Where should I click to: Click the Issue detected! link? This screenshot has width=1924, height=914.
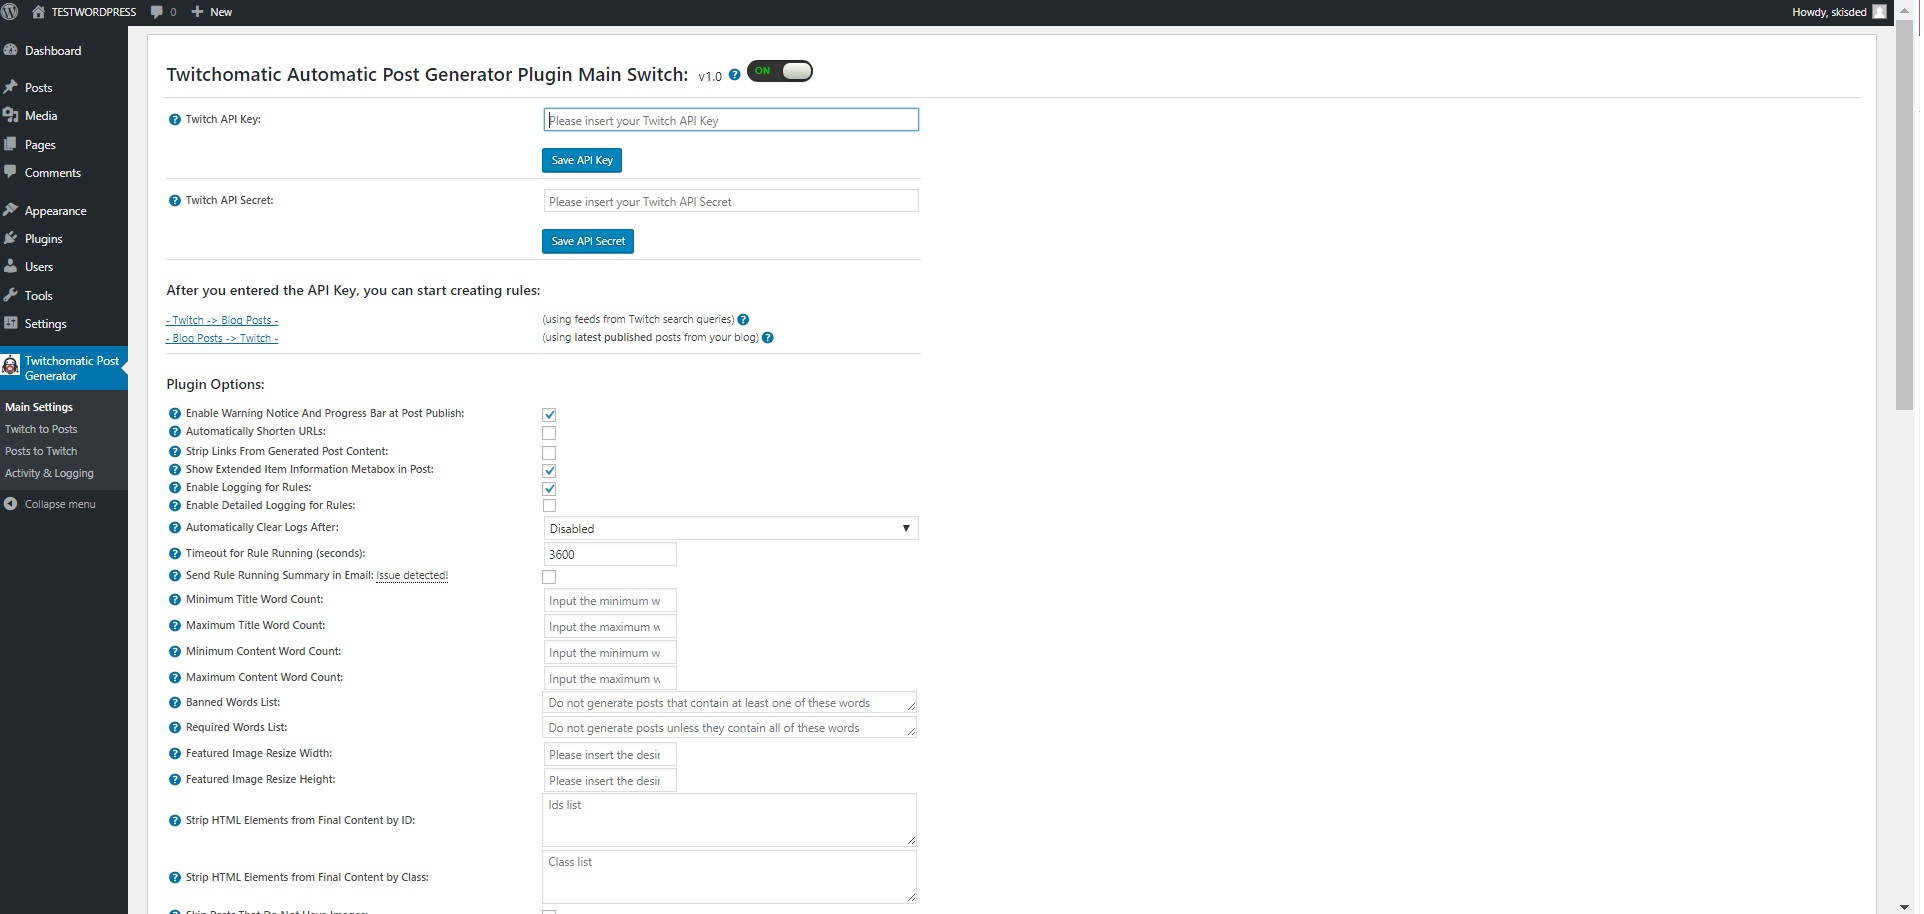pos(412,576)
